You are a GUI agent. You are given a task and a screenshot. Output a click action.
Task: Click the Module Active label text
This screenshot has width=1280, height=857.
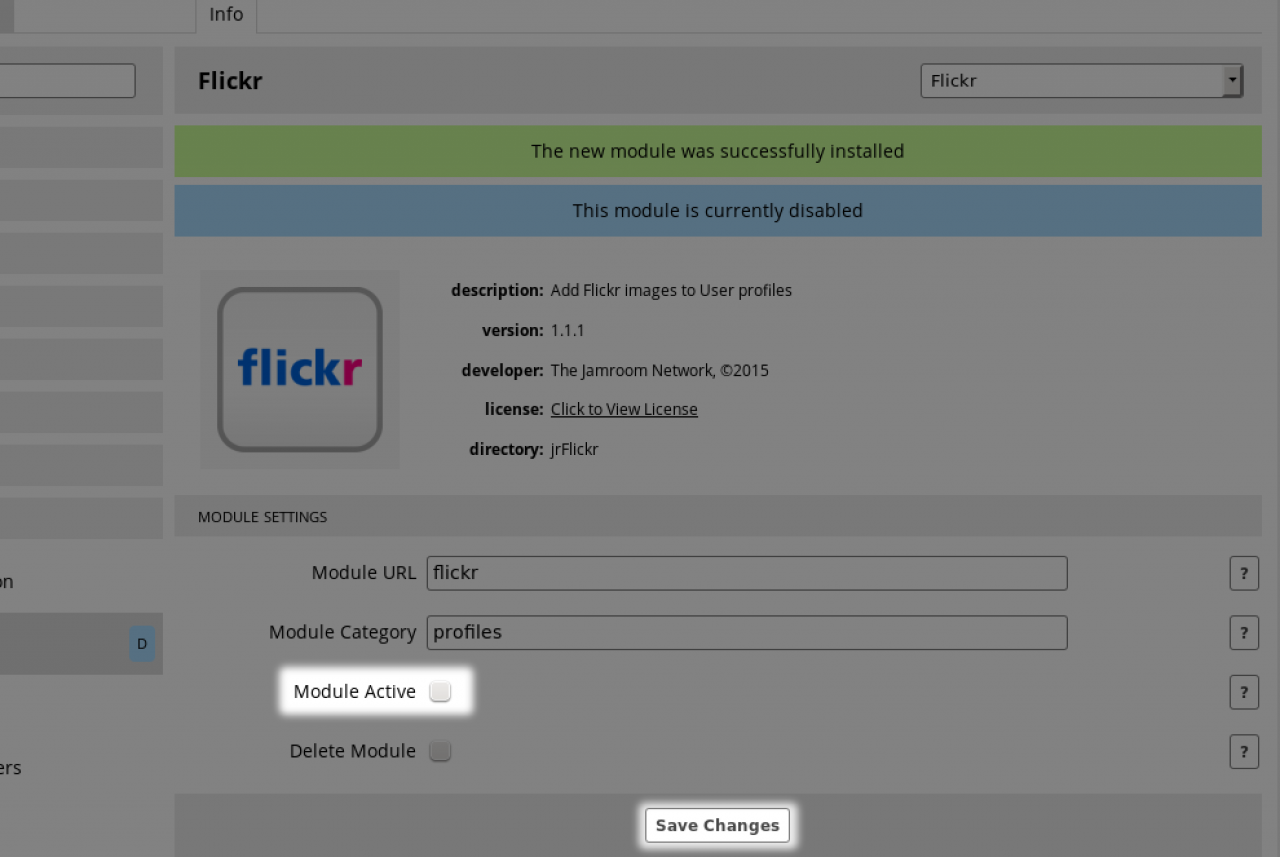click(x=355, y=692)
